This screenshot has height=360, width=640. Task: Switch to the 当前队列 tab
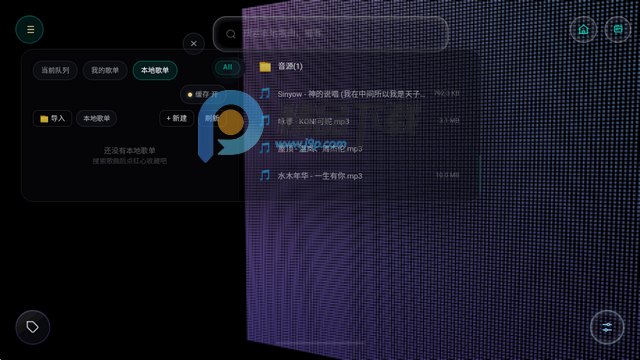(x=55, y=70)
